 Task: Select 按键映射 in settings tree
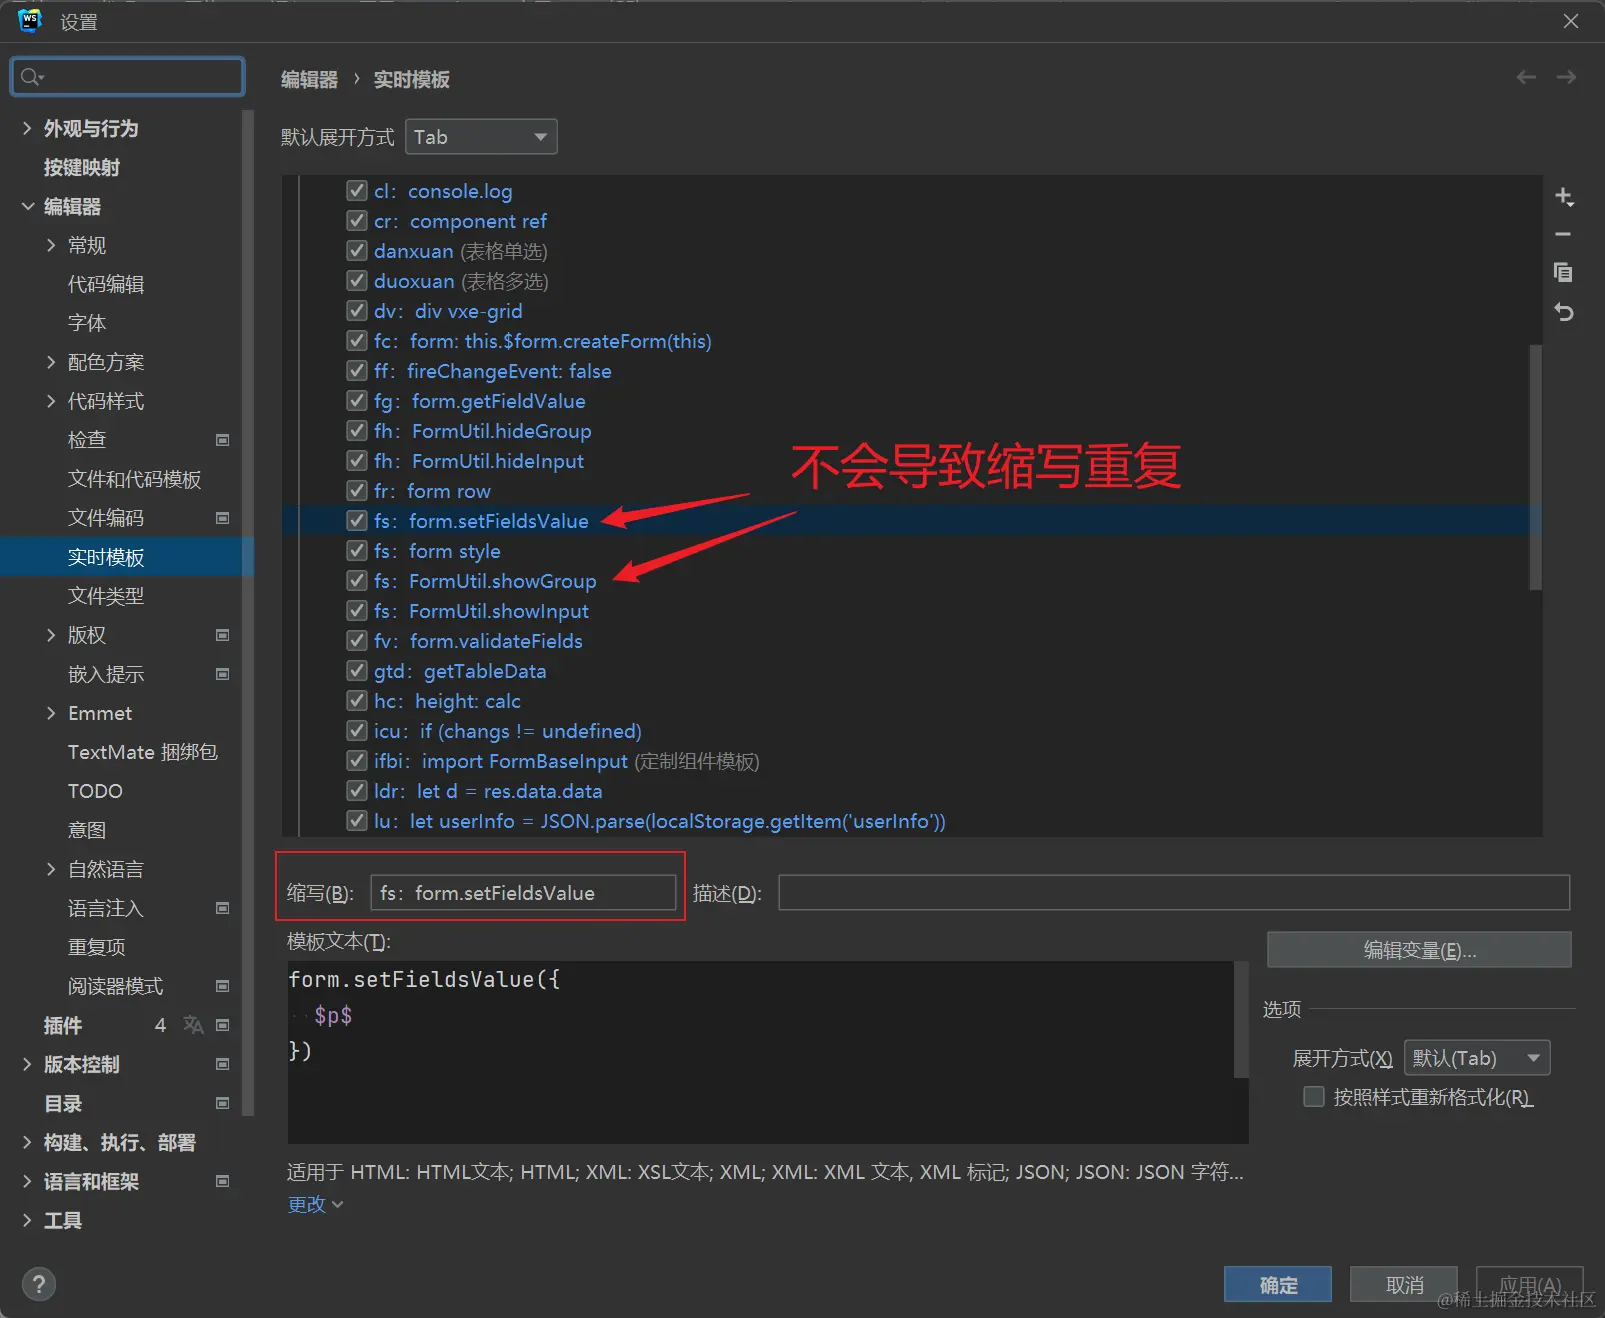(x=81, y=167)
